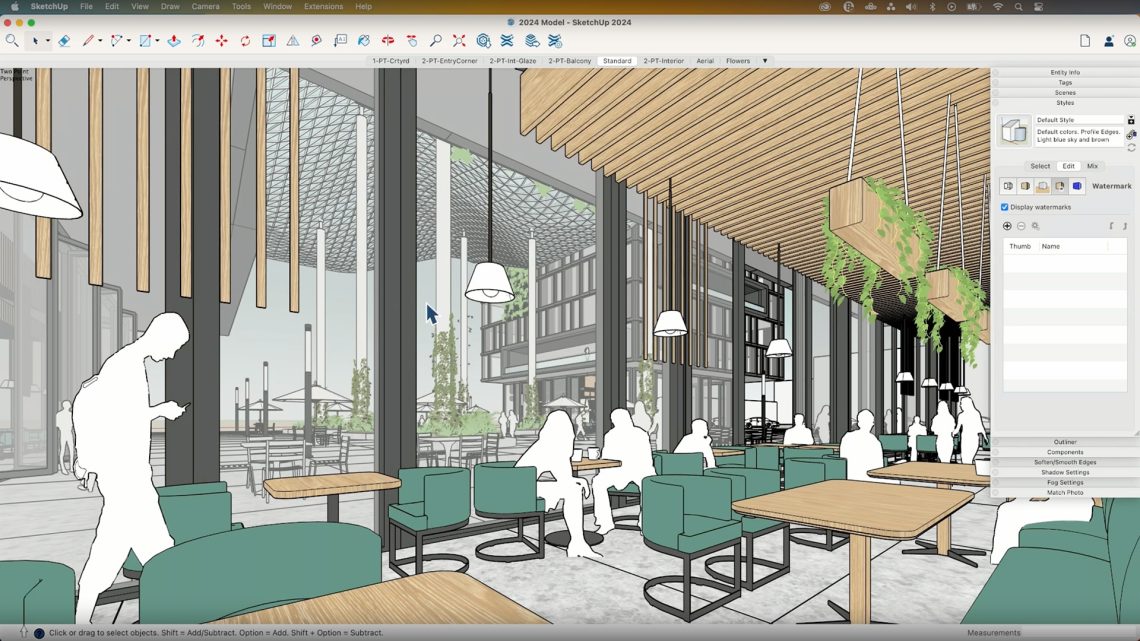Expand the Tags panel
This screenshot has height=641, width=1140.
[x=1064, y=82]
